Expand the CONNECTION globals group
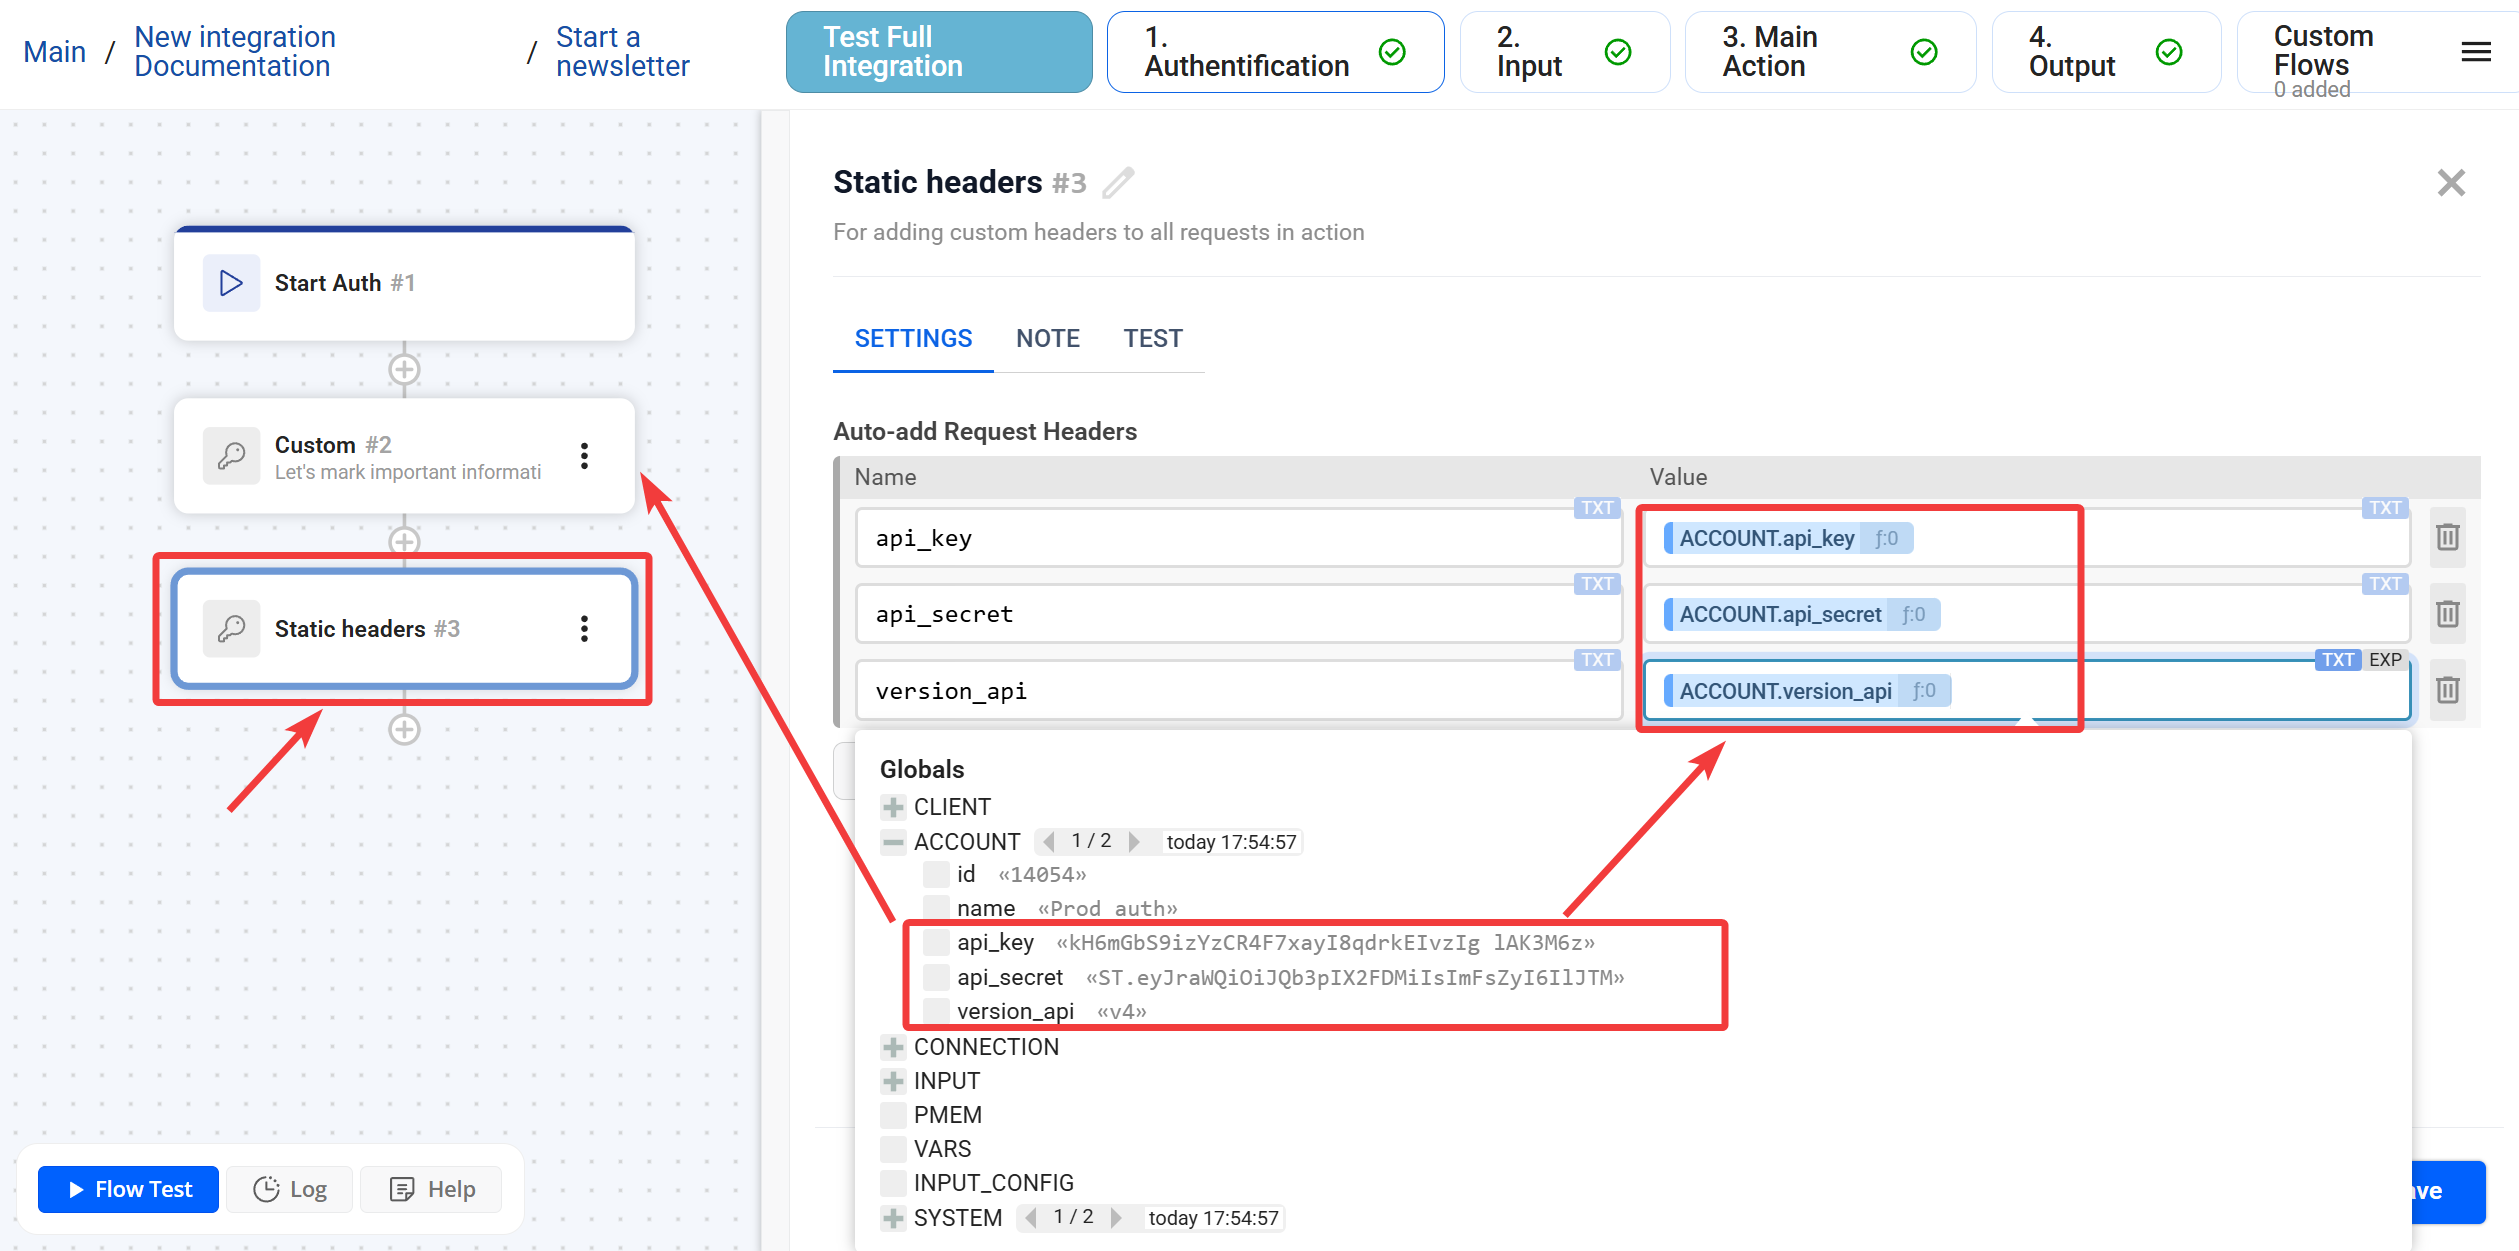2519x1251 pixels. (x=893, y=1047)
